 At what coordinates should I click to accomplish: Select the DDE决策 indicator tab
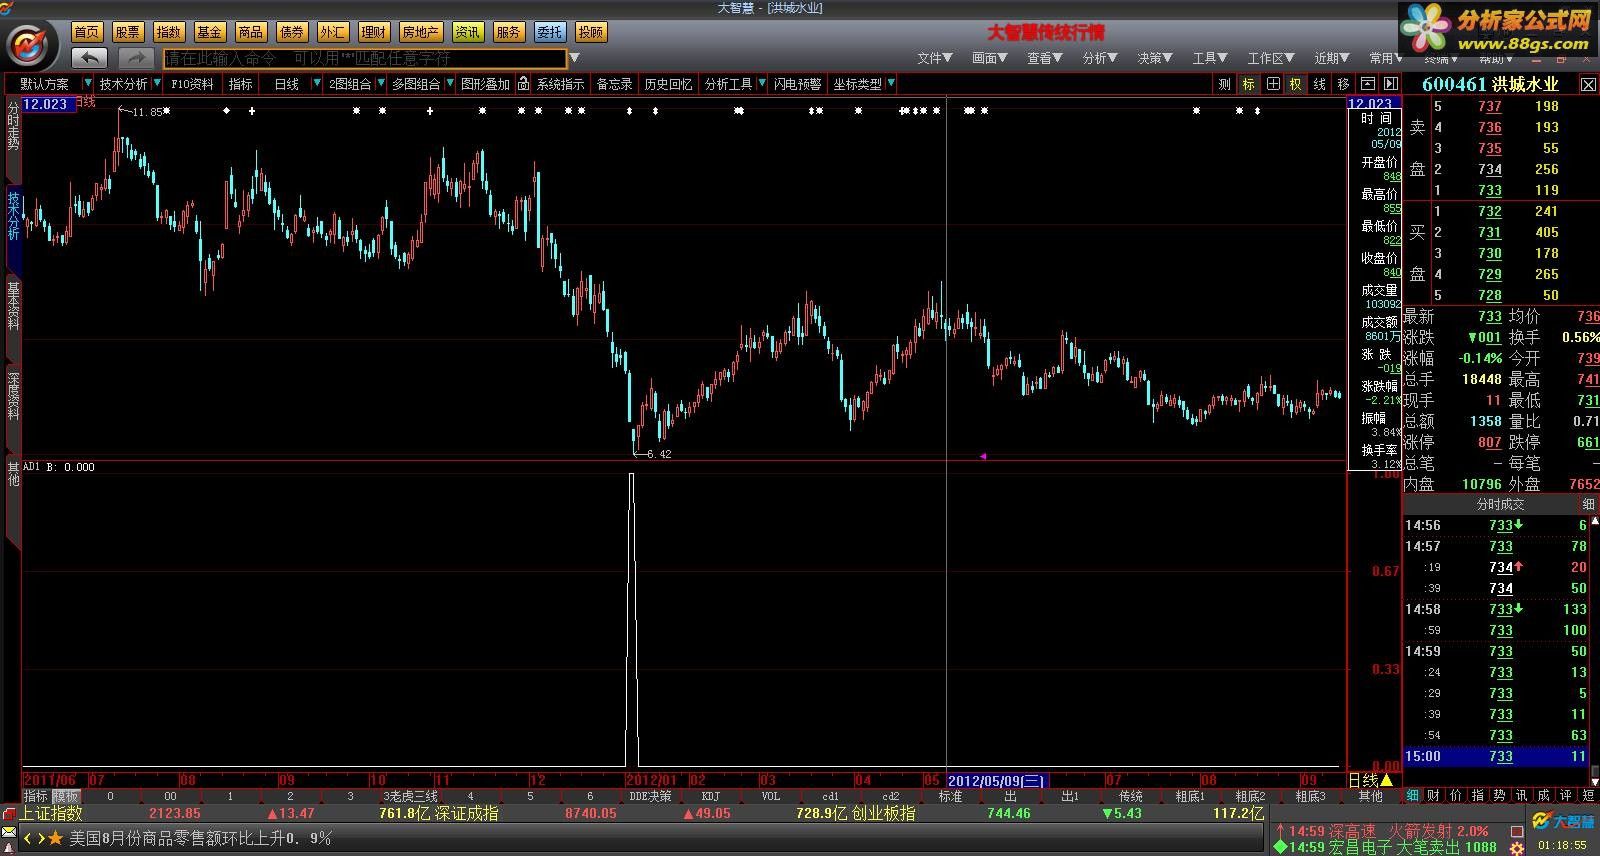(x=651, y=796)
